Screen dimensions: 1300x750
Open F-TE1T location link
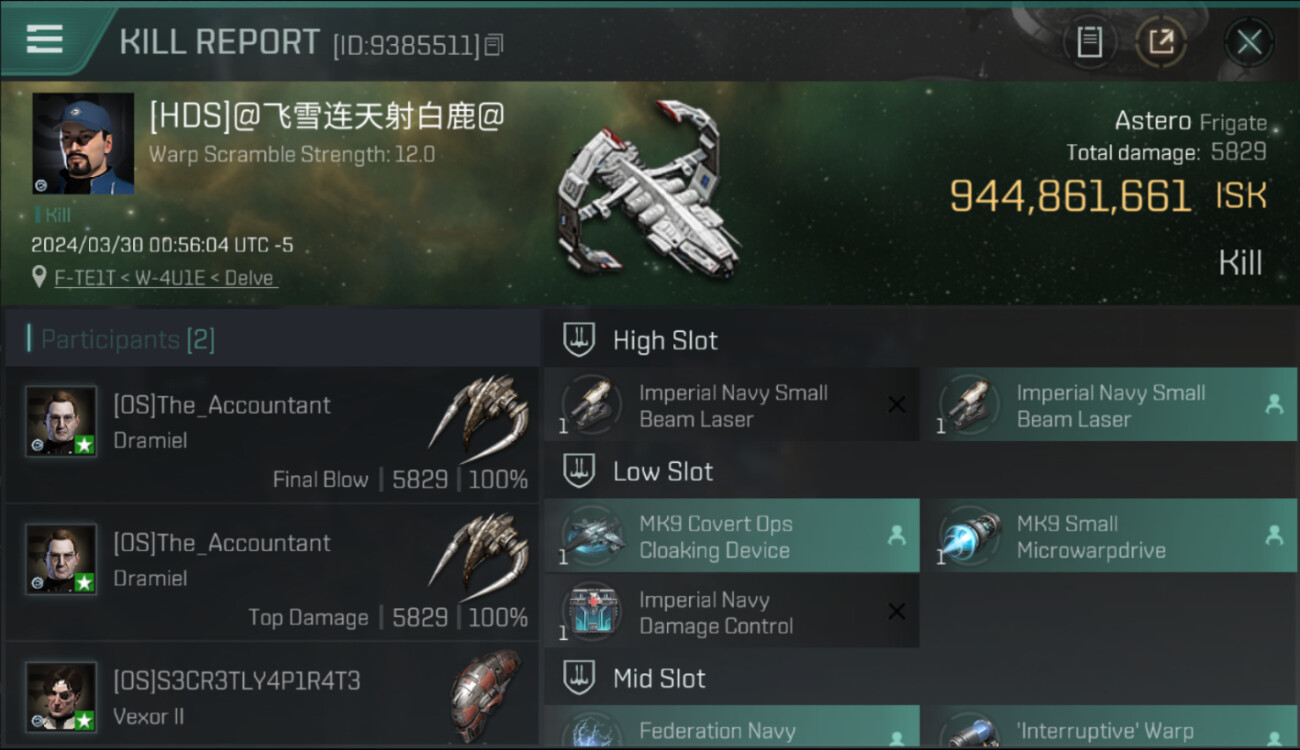166,278
